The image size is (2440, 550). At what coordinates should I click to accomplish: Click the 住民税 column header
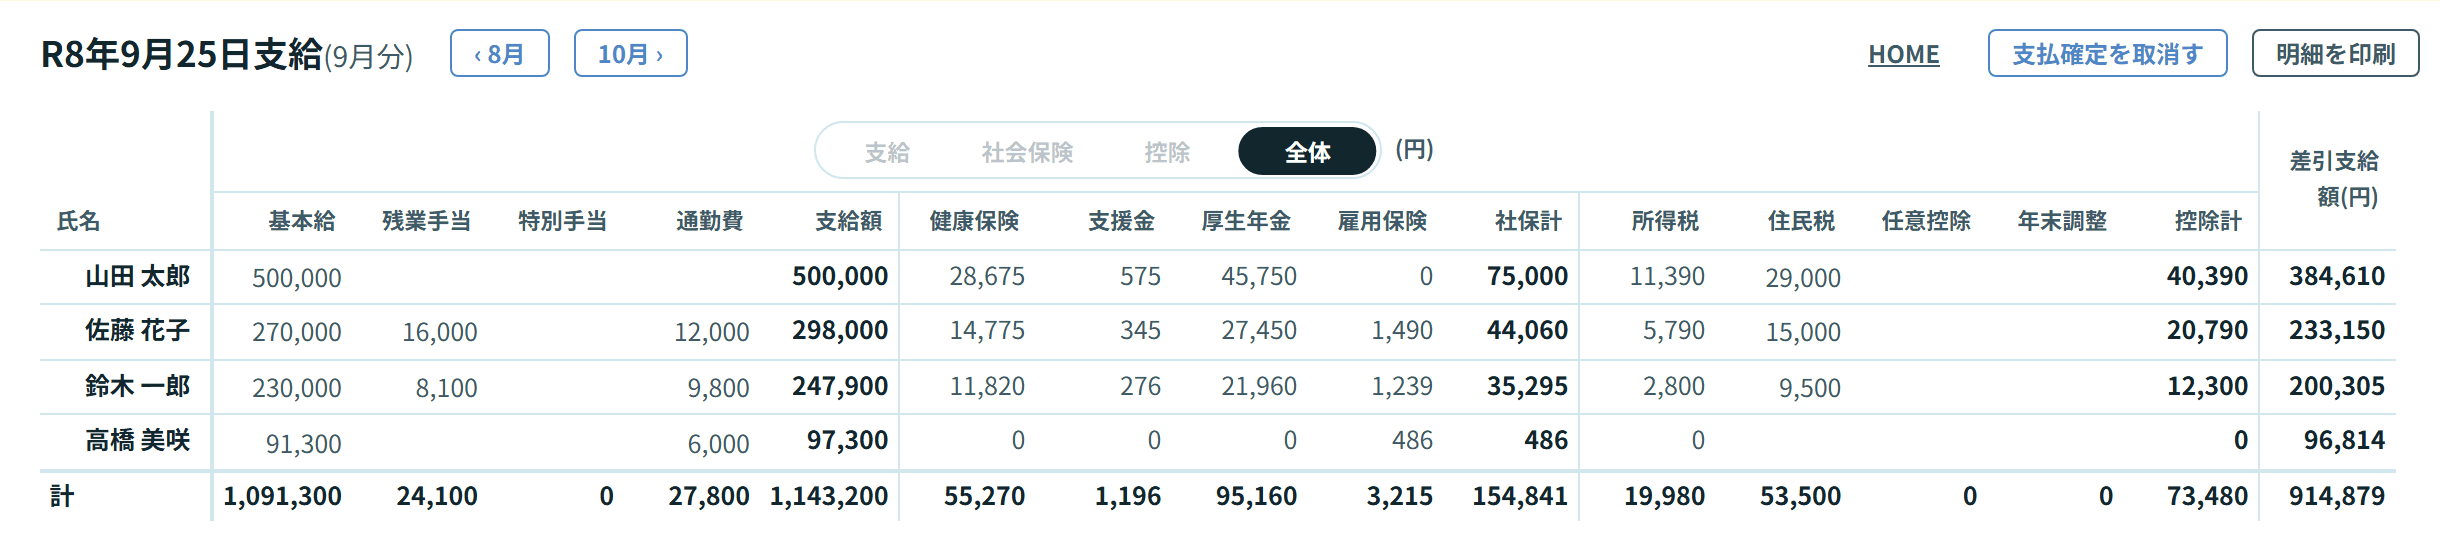(1802, 221)
